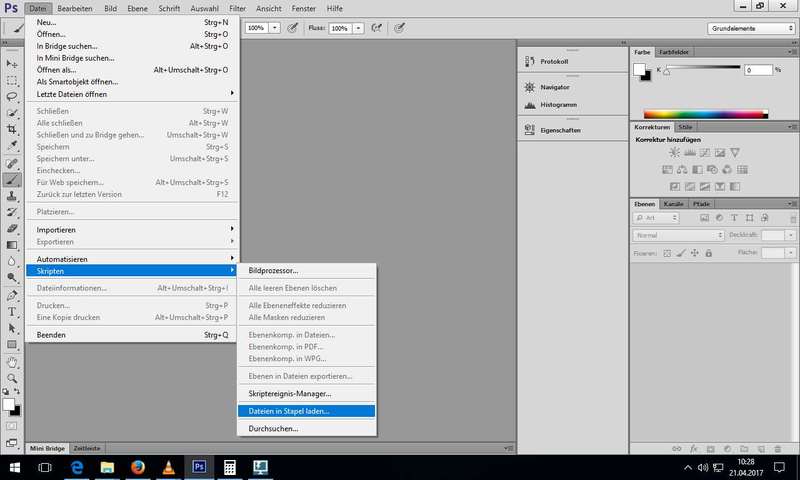Open the Navigator panel icon
Screen dimensions: 800x480
coord(530,87)
